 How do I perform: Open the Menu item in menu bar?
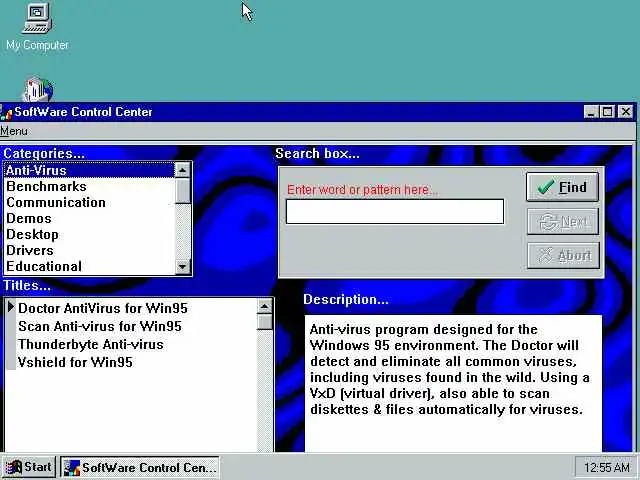14,131
